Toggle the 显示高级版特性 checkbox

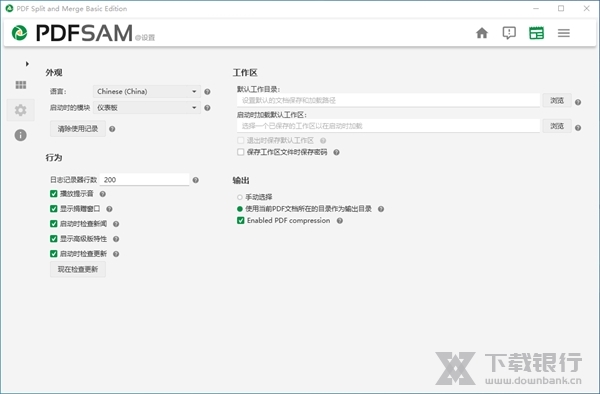coord(54,239)
